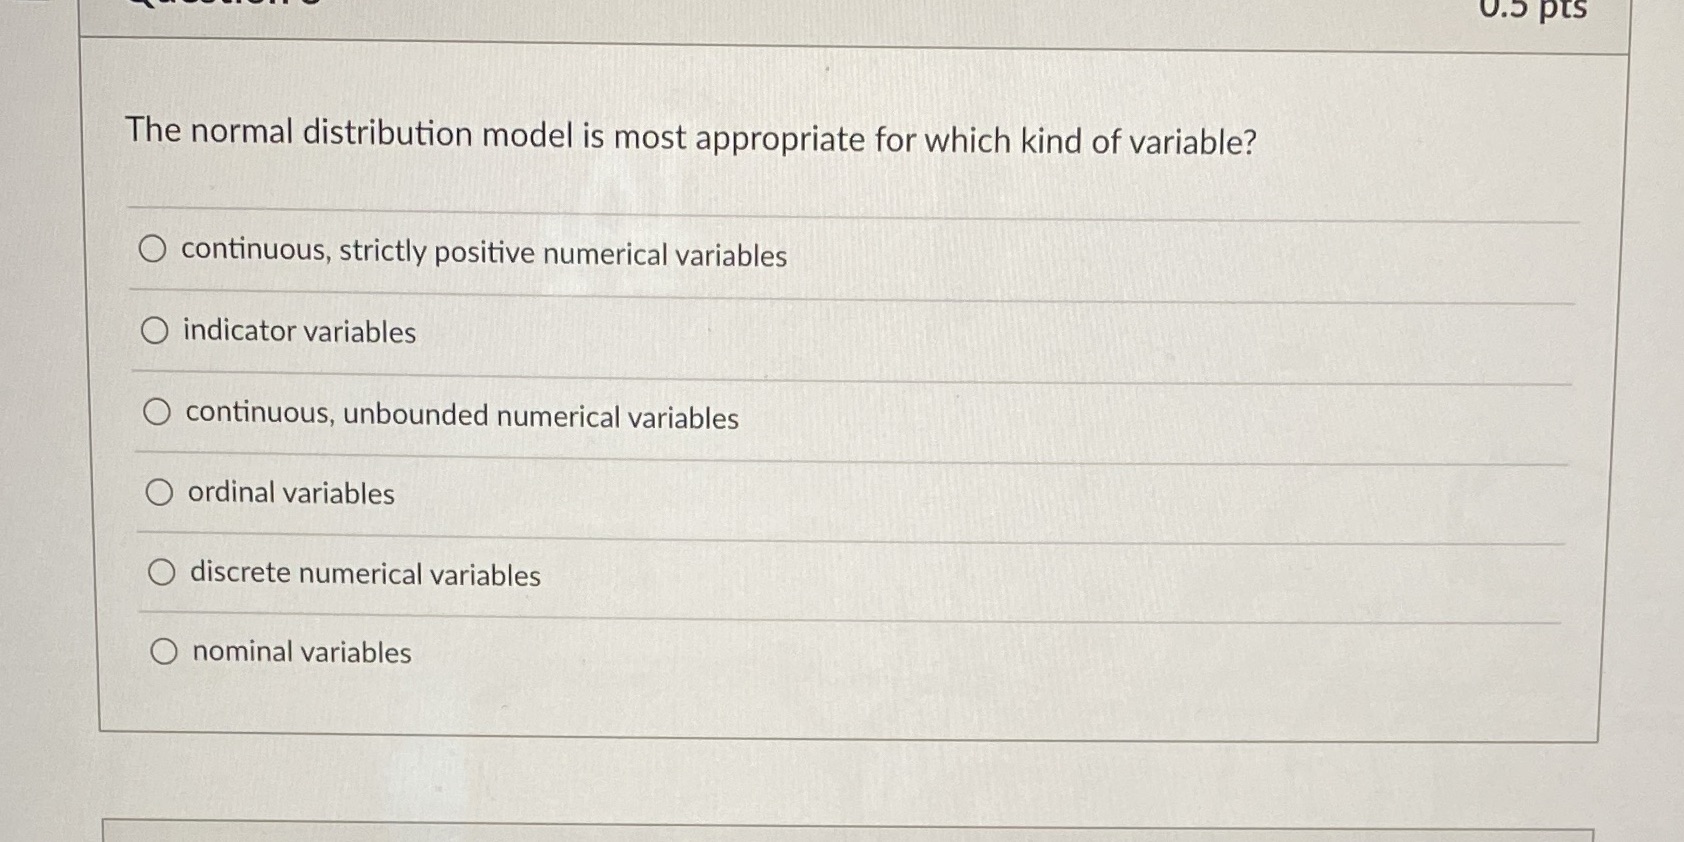Click the answer text 'ordinal variables'
This screenshot has width=1684, height=842.
287,494
